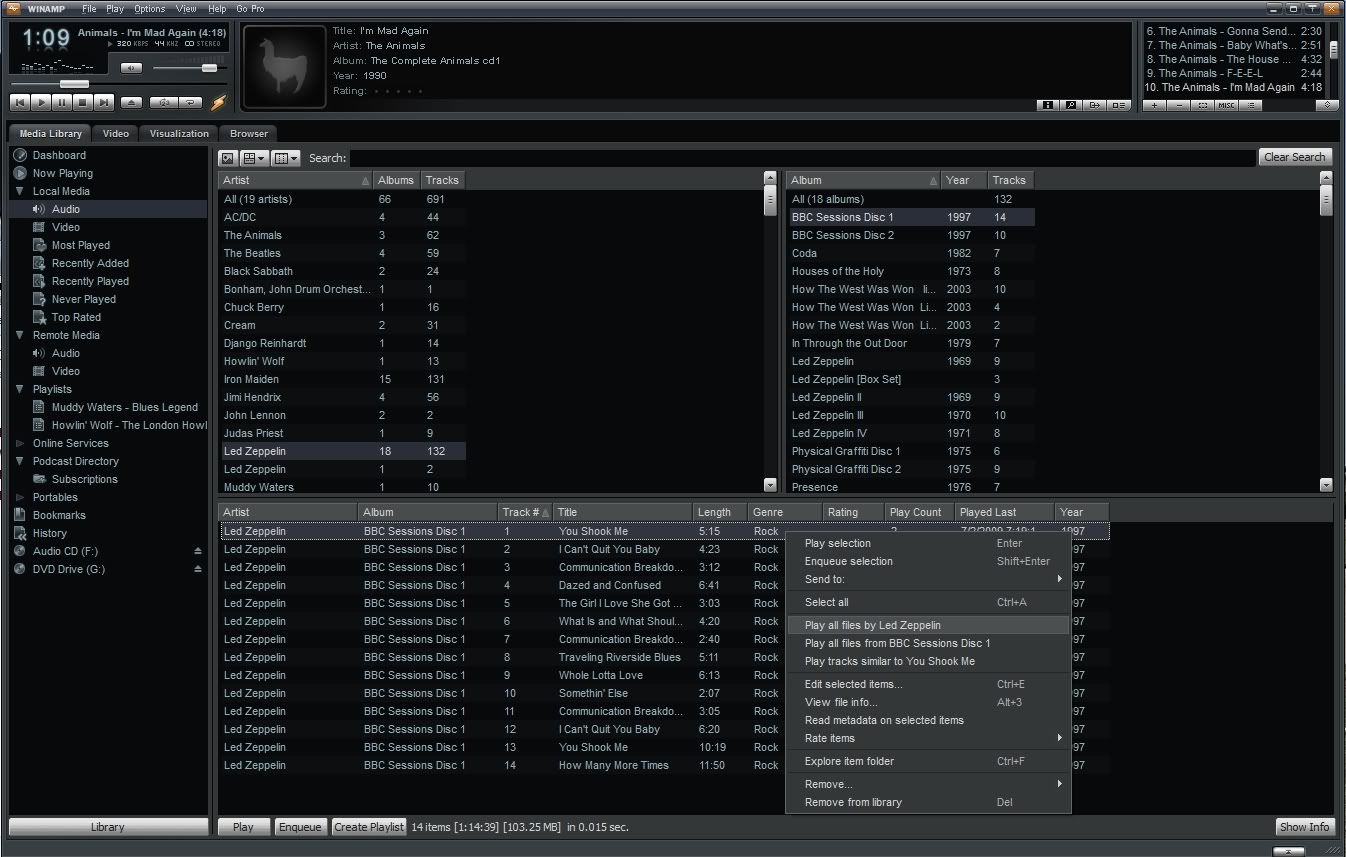Click the playlist remove (−) button
This screenshot has height=857, width=1346.
click(x=1179, y=105)
